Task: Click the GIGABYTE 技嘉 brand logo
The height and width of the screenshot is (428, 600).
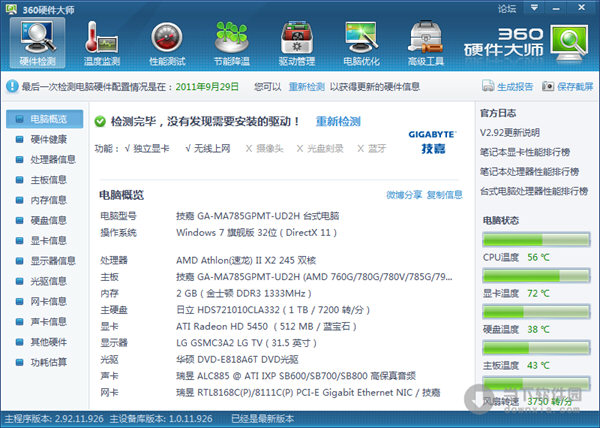Action: coord(432,139)
